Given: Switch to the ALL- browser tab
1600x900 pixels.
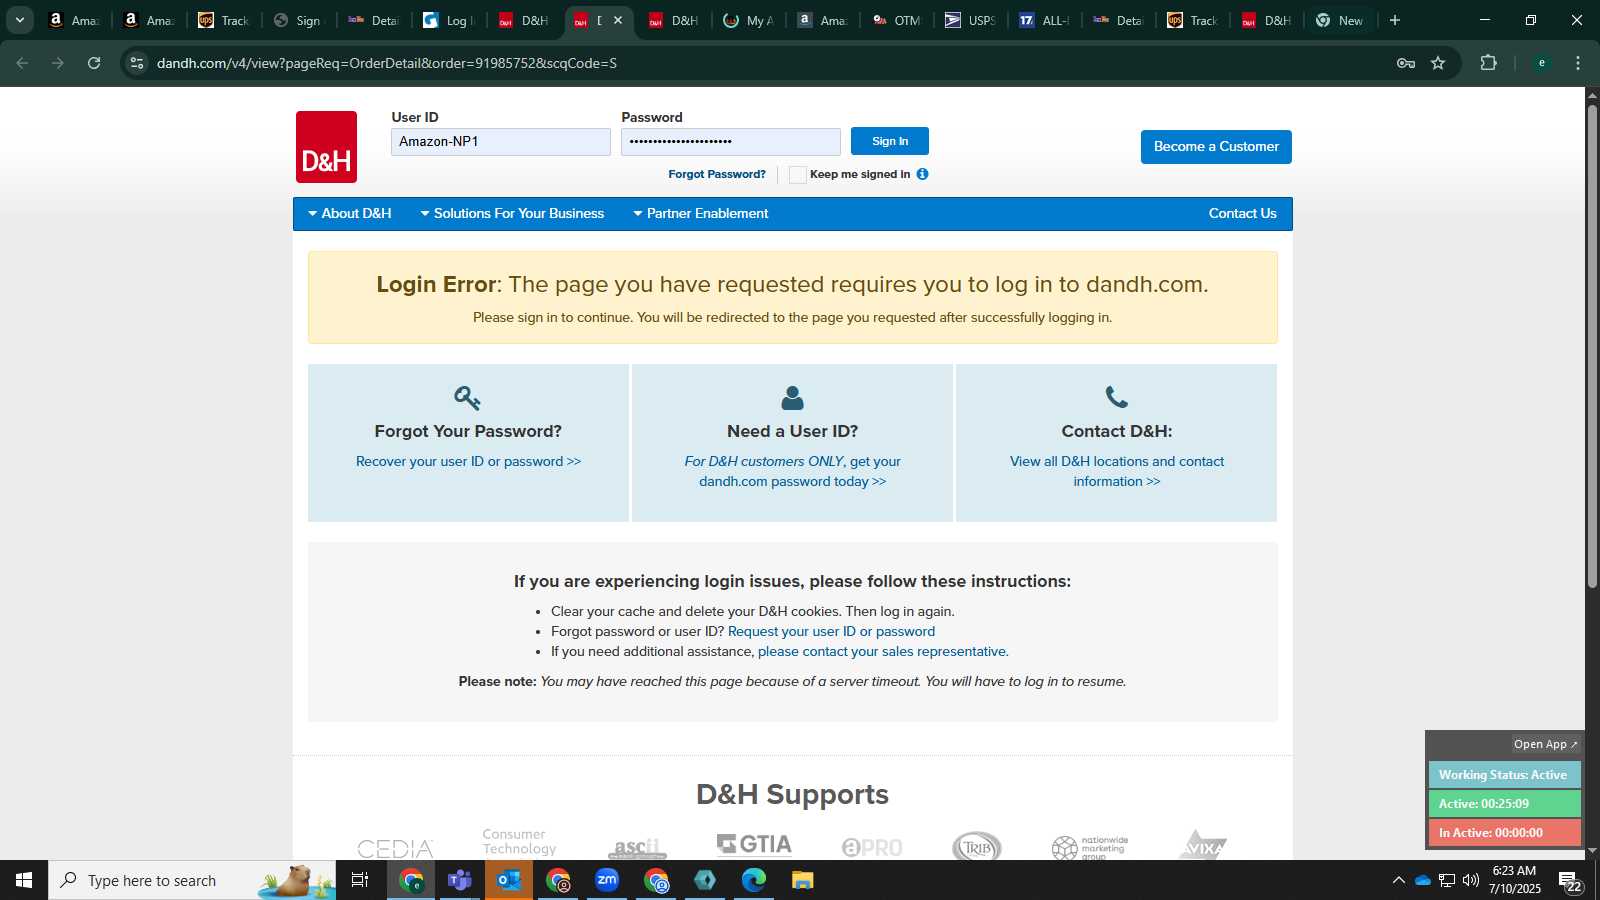Looking at the screenshot, I should (x=1044, y=20).
